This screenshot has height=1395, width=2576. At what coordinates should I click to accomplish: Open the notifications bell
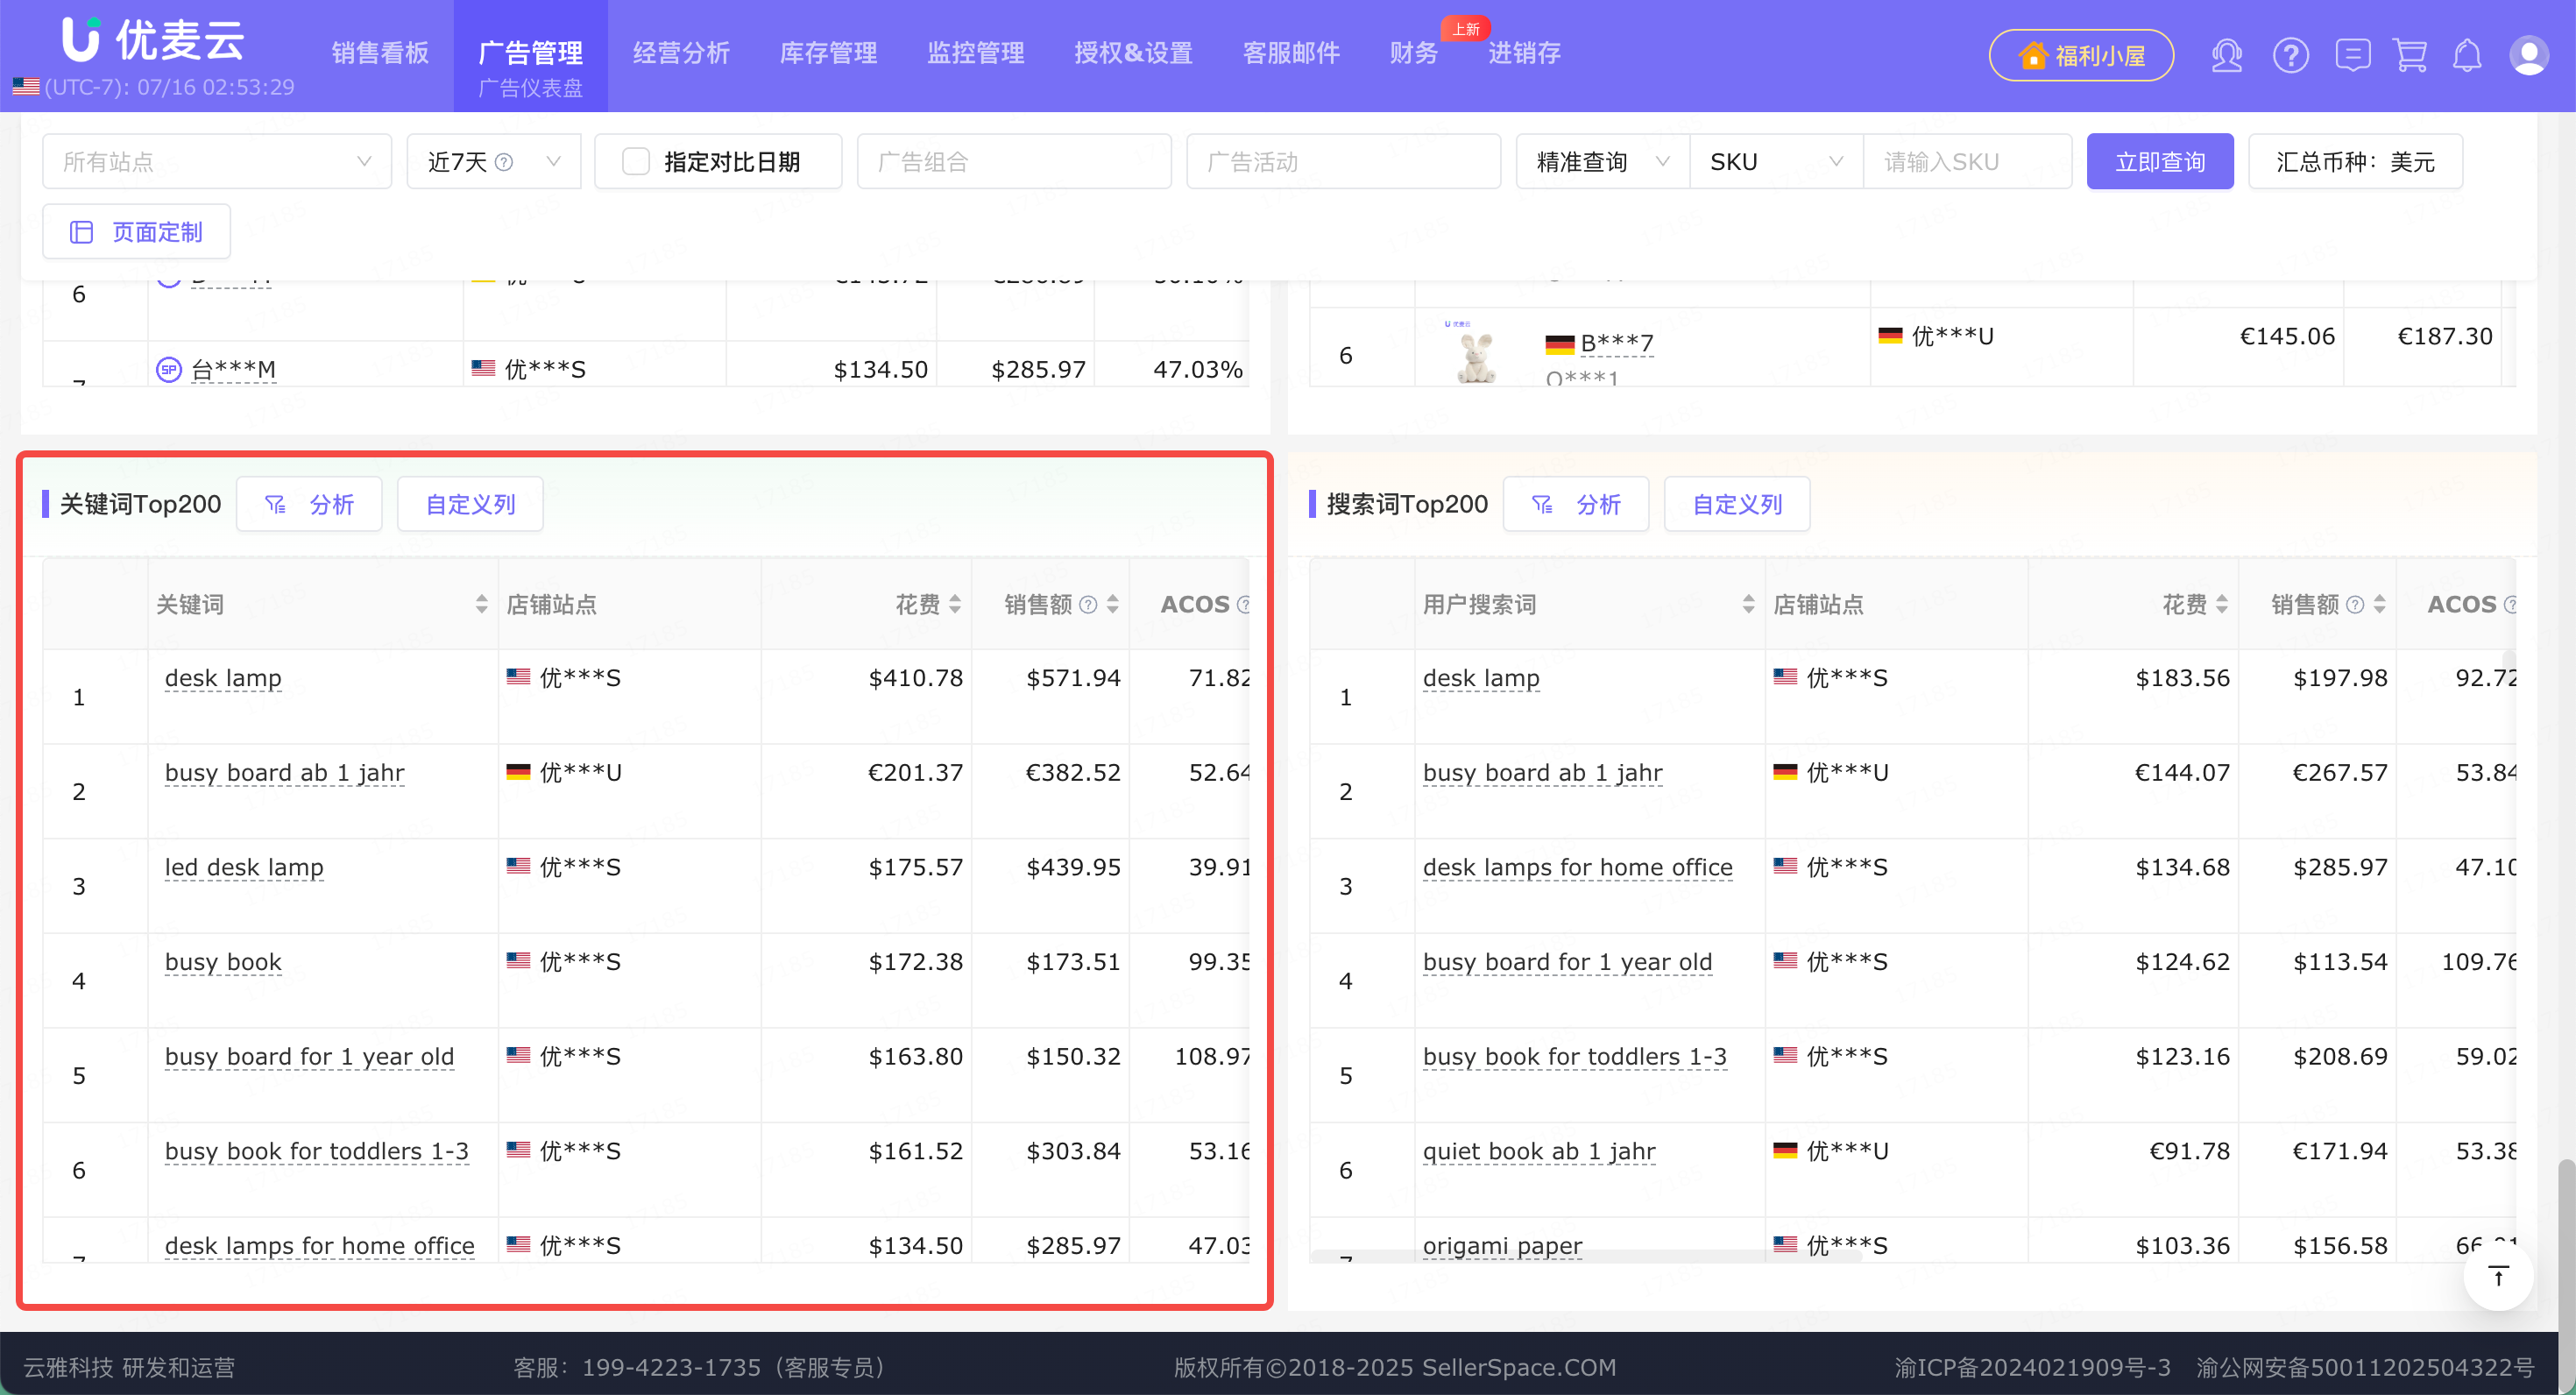[x=2467, y=55]
